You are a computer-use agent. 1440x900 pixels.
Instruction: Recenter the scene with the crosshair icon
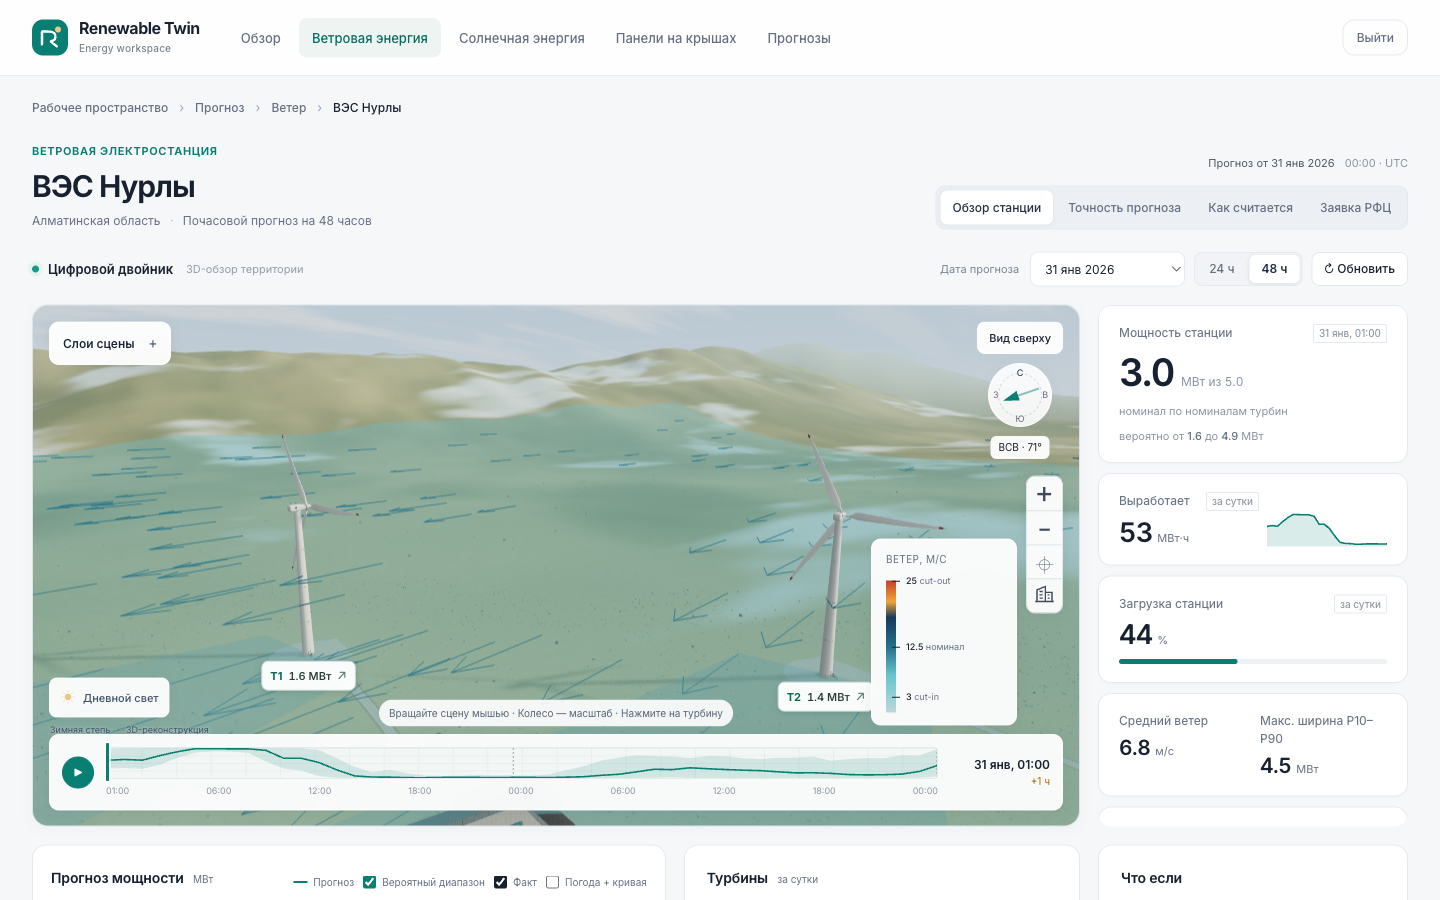[1044, 564]
